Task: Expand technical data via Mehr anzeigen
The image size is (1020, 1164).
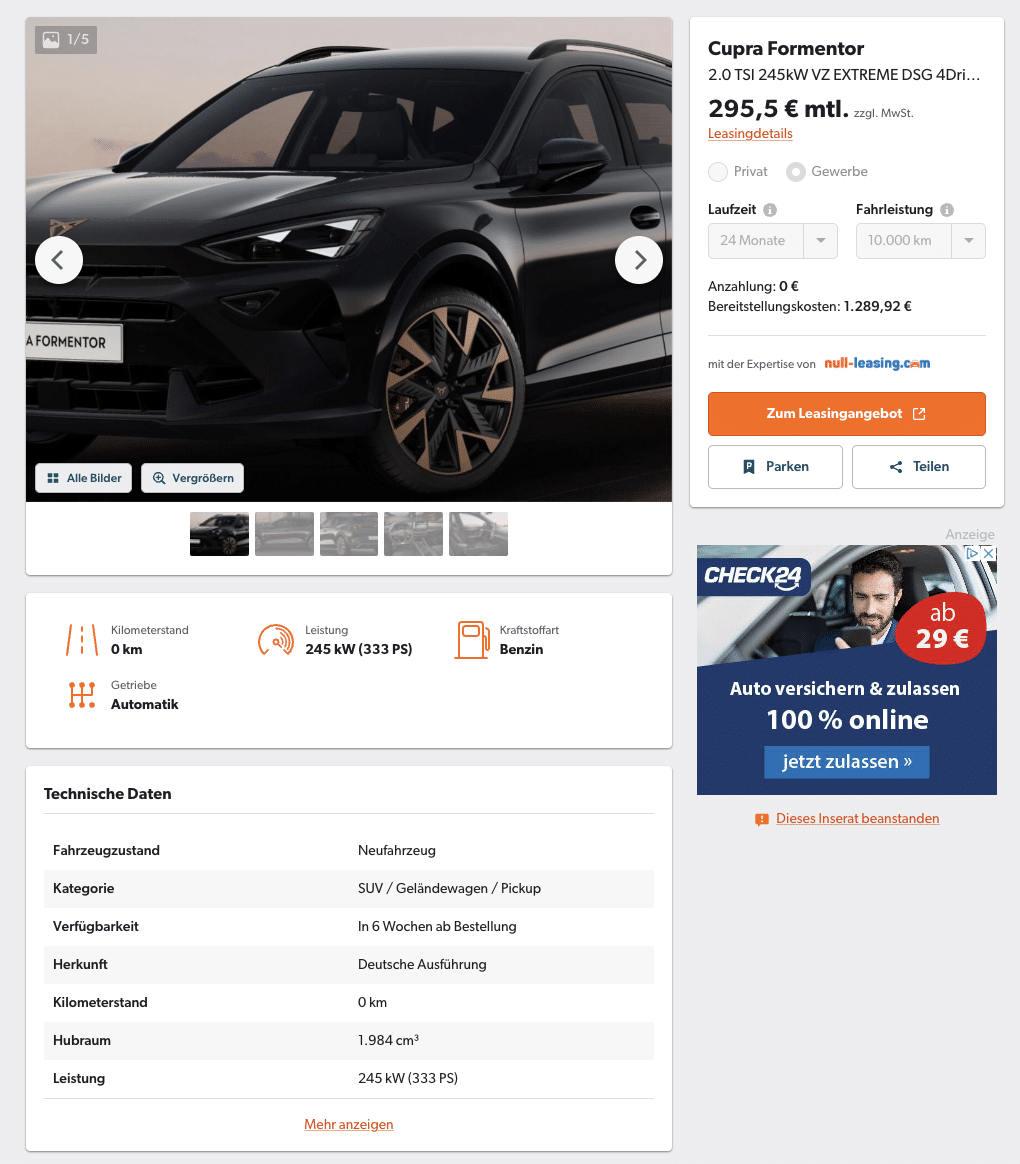Action: (x=349, y=1124)
